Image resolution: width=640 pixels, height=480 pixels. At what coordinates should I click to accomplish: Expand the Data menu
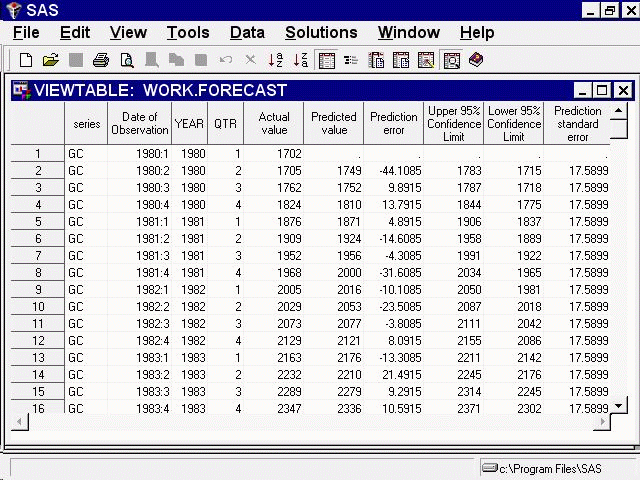247,33
